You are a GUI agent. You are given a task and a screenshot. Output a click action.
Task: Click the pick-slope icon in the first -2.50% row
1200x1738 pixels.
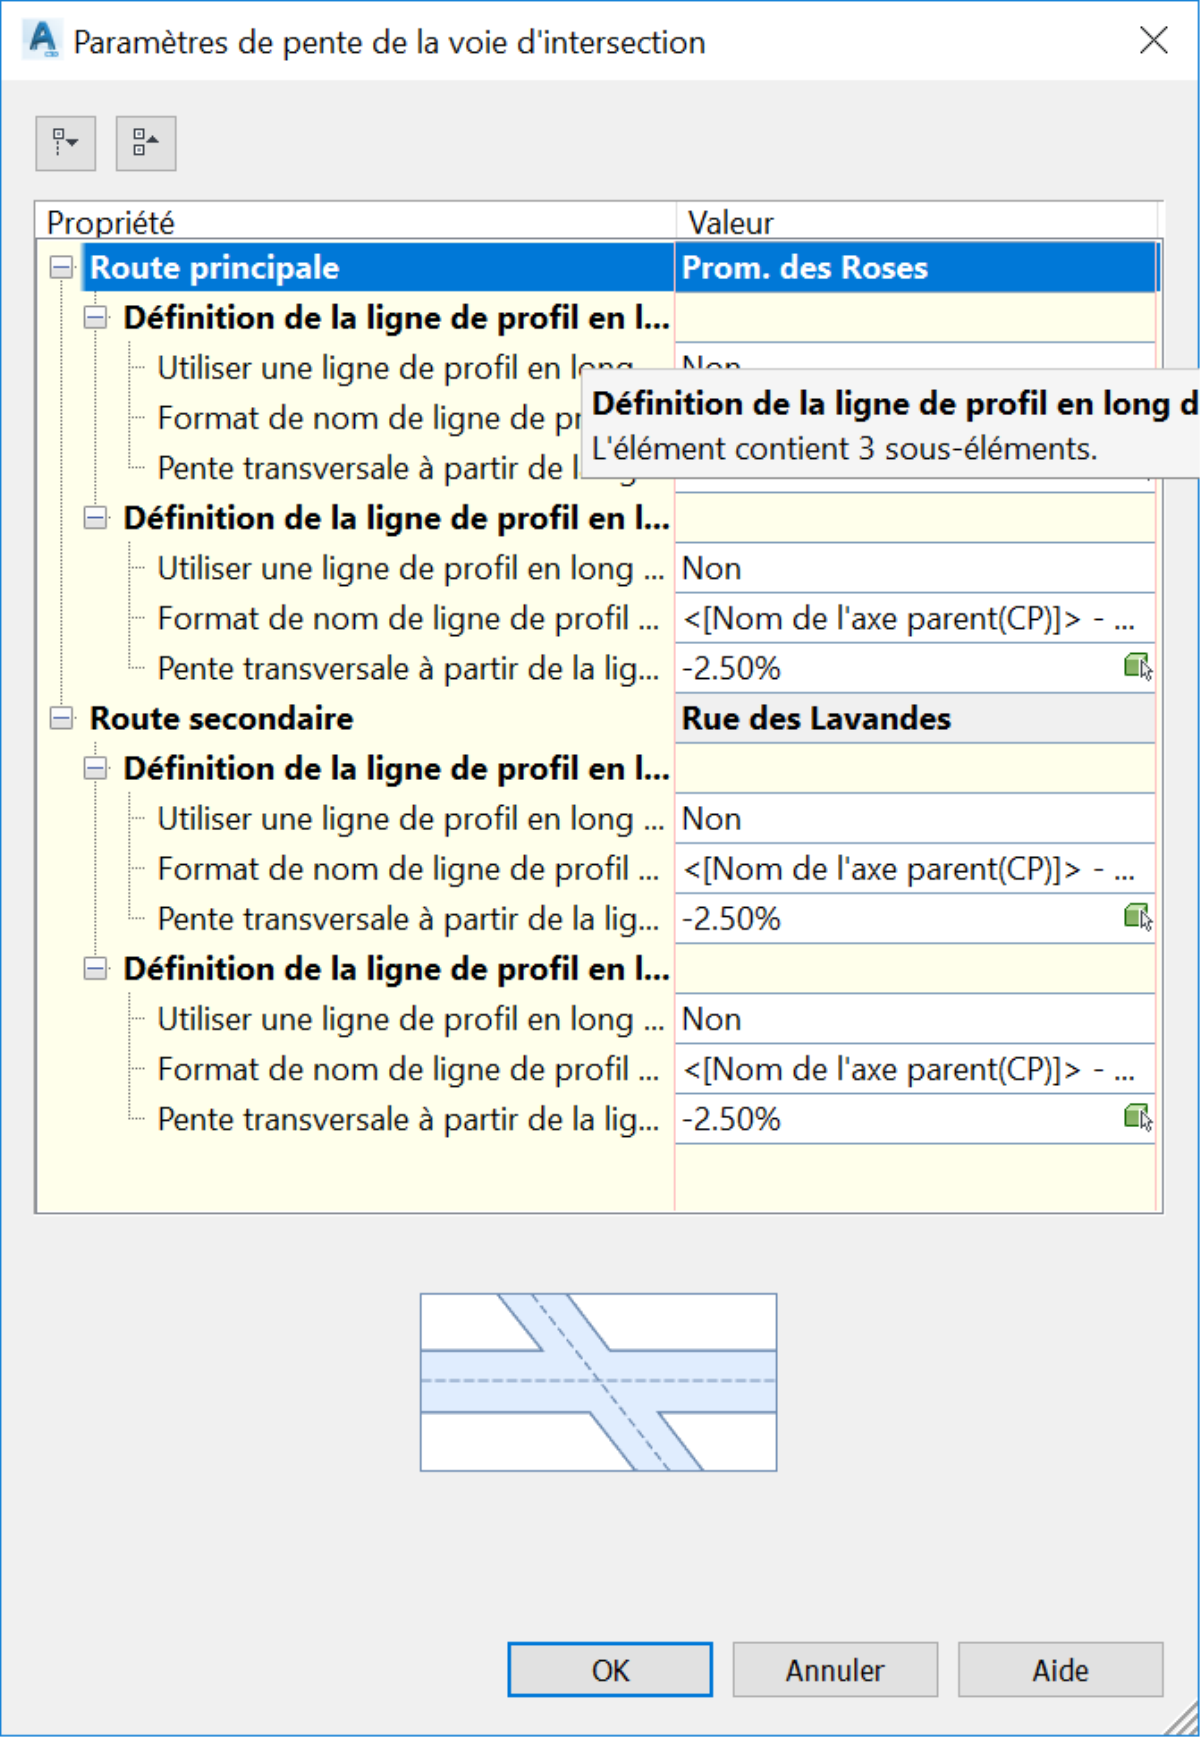tap(1138, 667)
